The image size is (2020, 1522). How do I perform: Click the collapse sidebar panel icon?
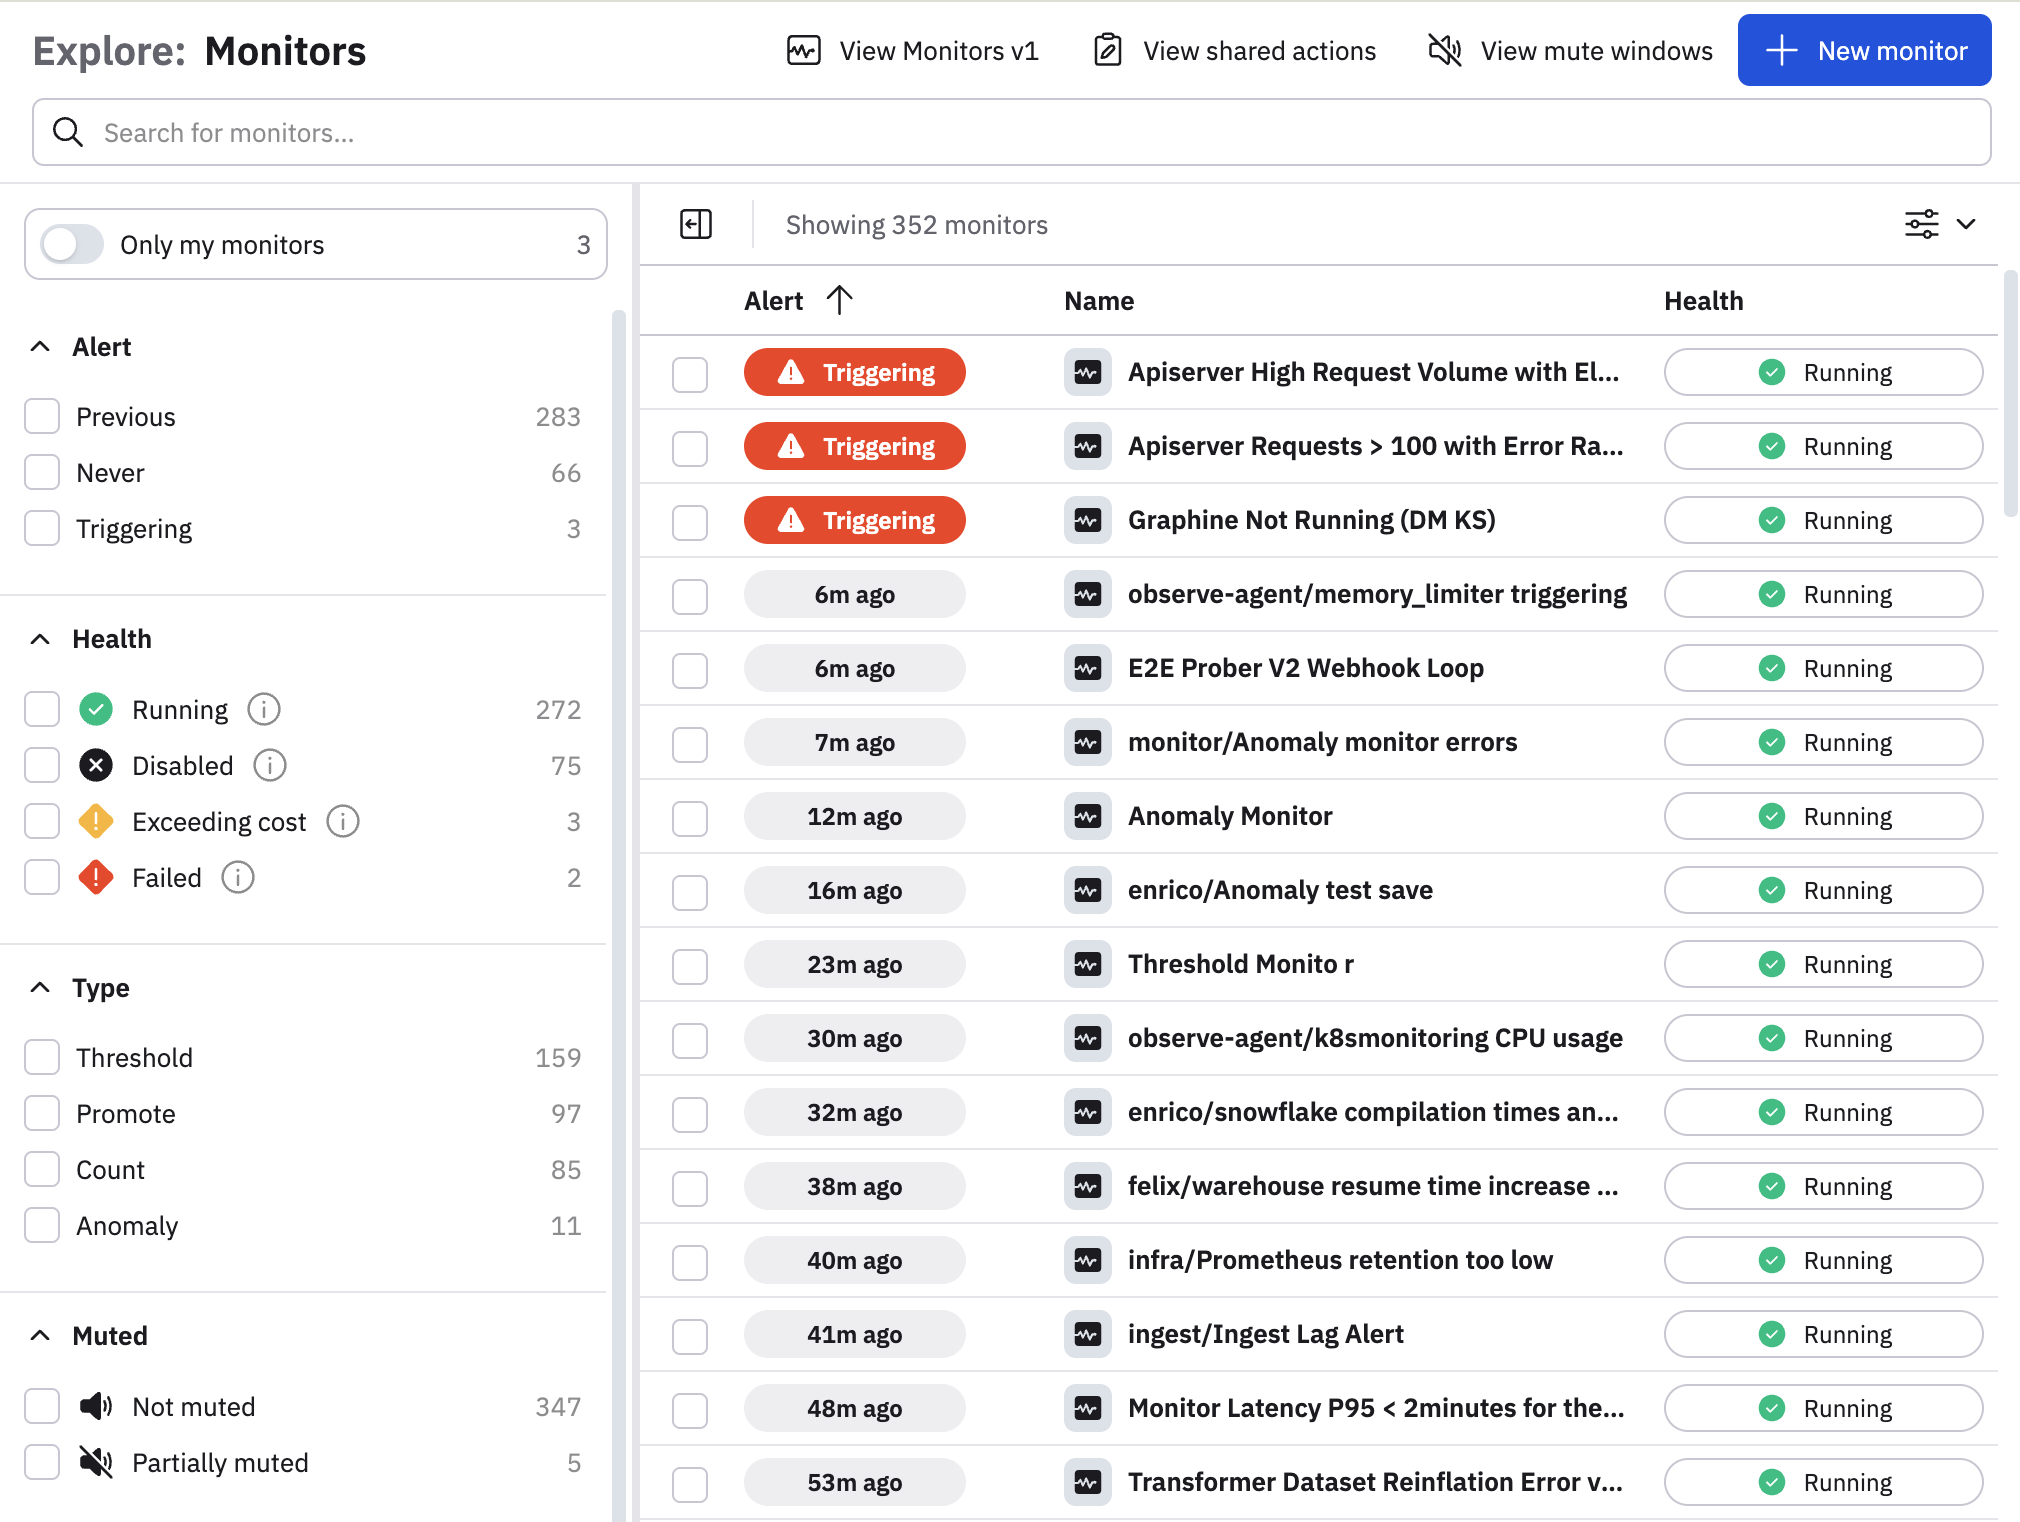coord(695,224)
